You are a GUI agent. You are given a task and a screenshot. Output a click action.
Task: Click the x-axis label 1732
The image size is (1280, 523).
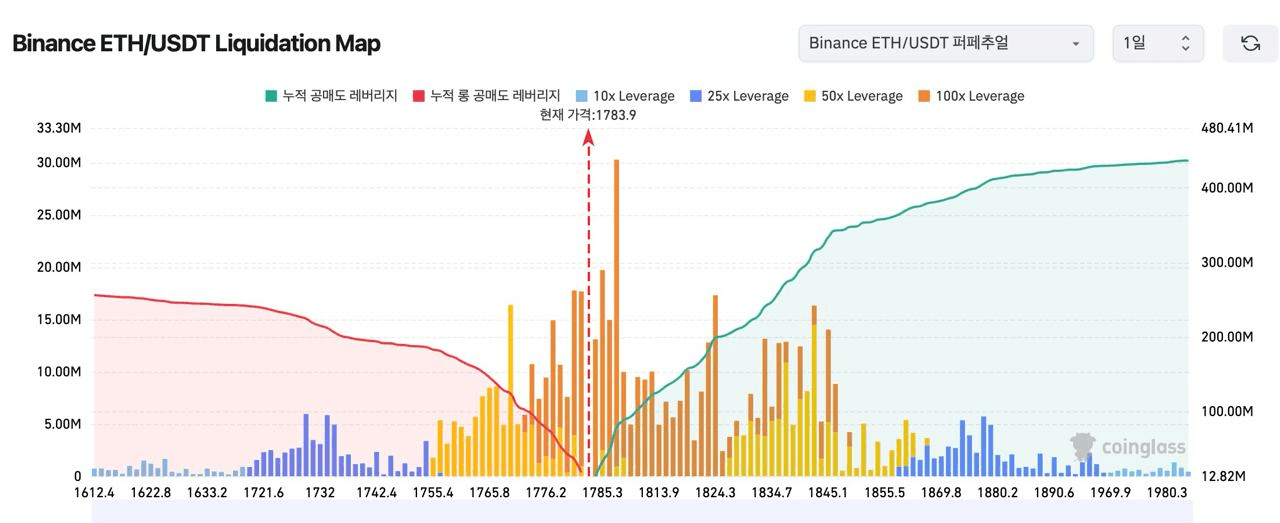pyautogui.click(x=320, y=492)
